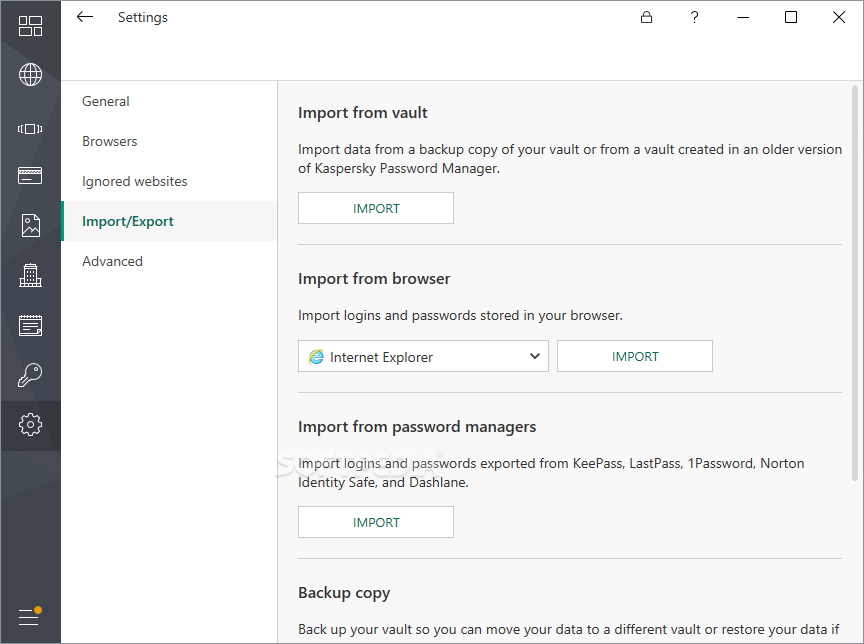Click the 'Import from password managers' heading
This screenshot has height=644, width=864.
[x=417, y=427]
